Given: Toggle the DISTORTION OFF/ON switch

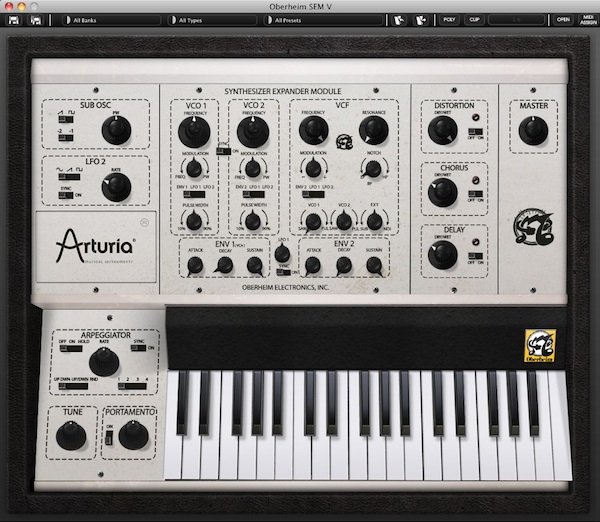Looking at the screenshot, I should pyautogui.click(x=476, y=132).
